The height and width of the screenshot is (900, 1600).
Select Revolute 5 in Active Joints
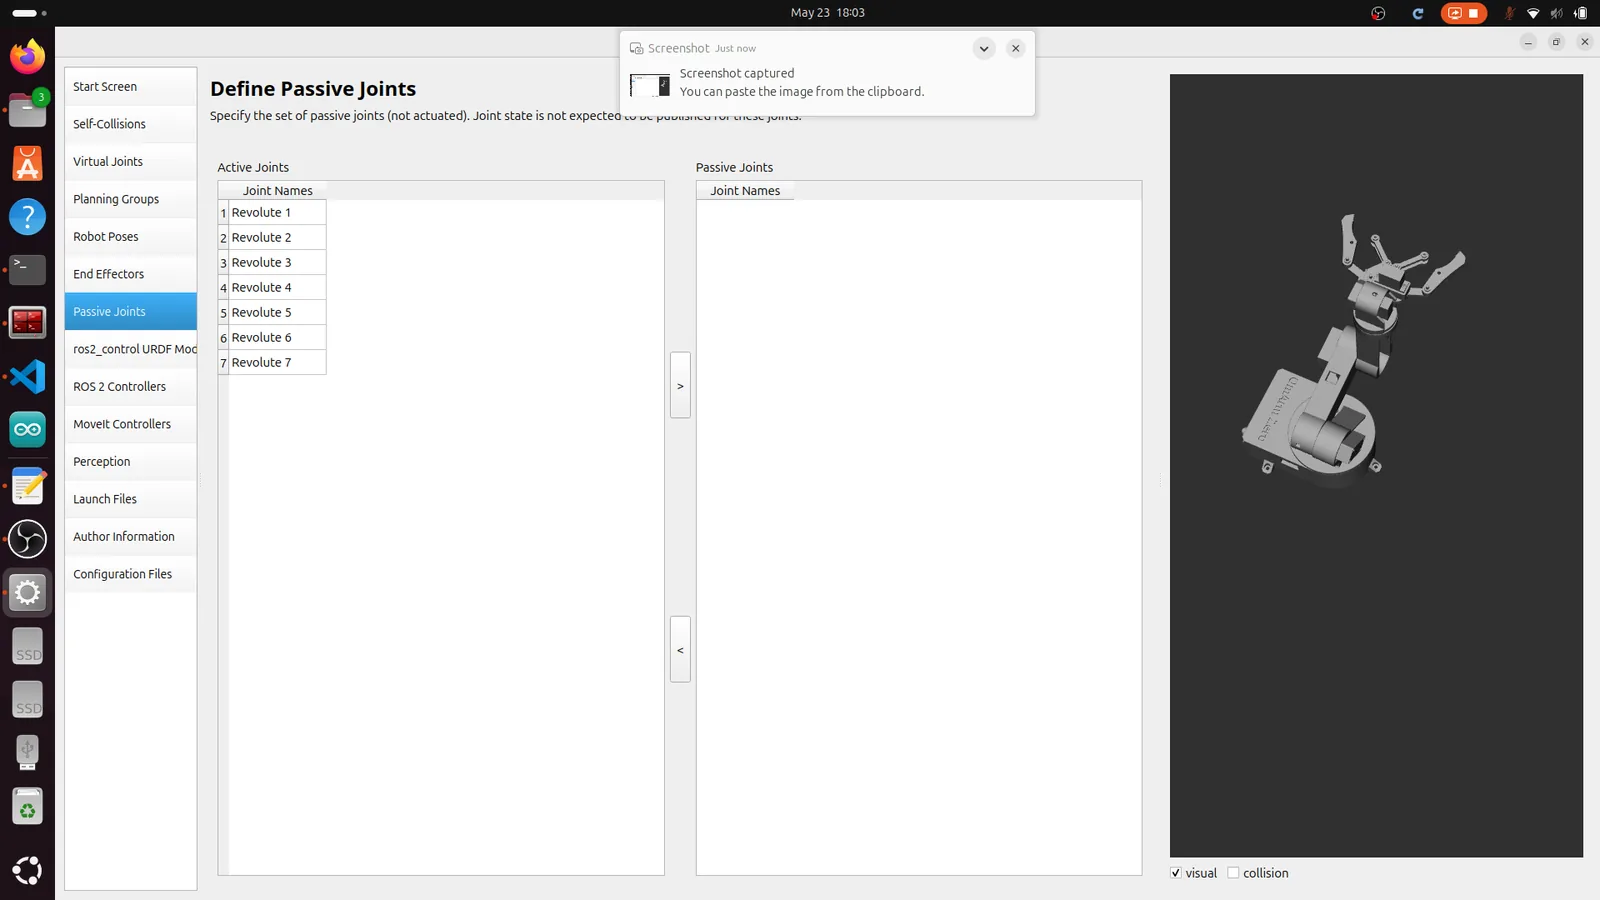[x=277, y=312]
